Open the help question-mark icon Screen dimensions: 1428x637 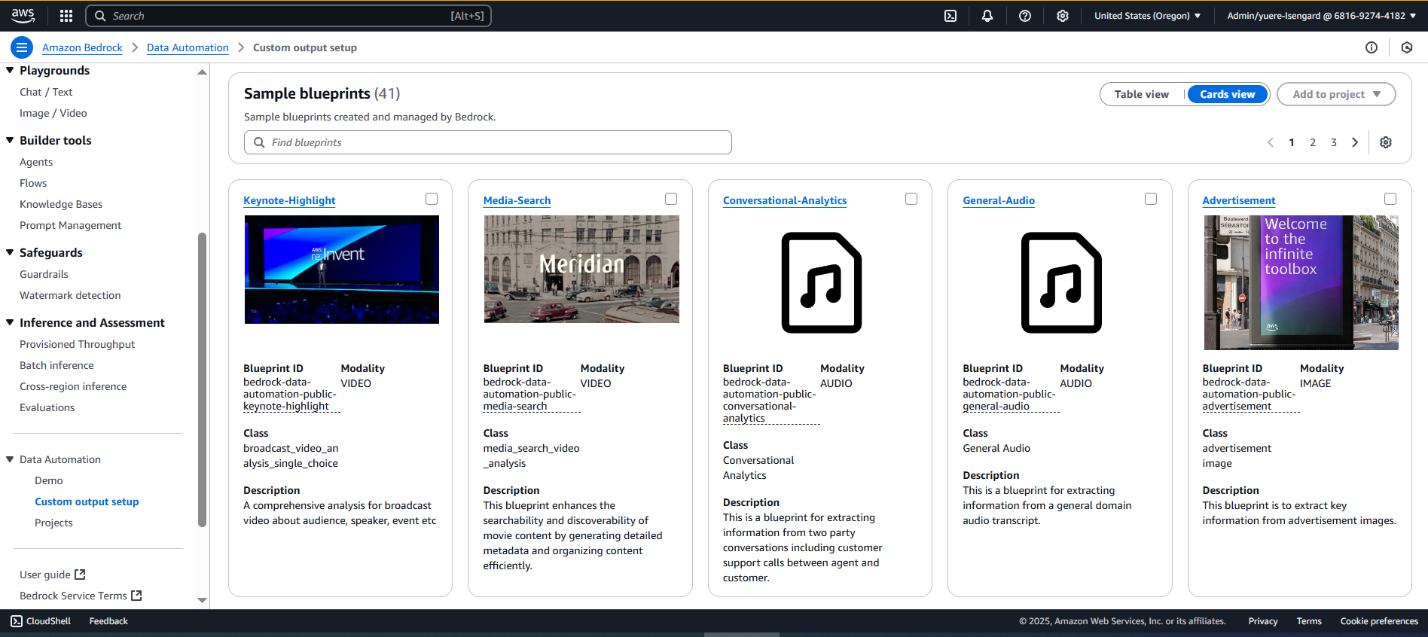coord(1025,16)
